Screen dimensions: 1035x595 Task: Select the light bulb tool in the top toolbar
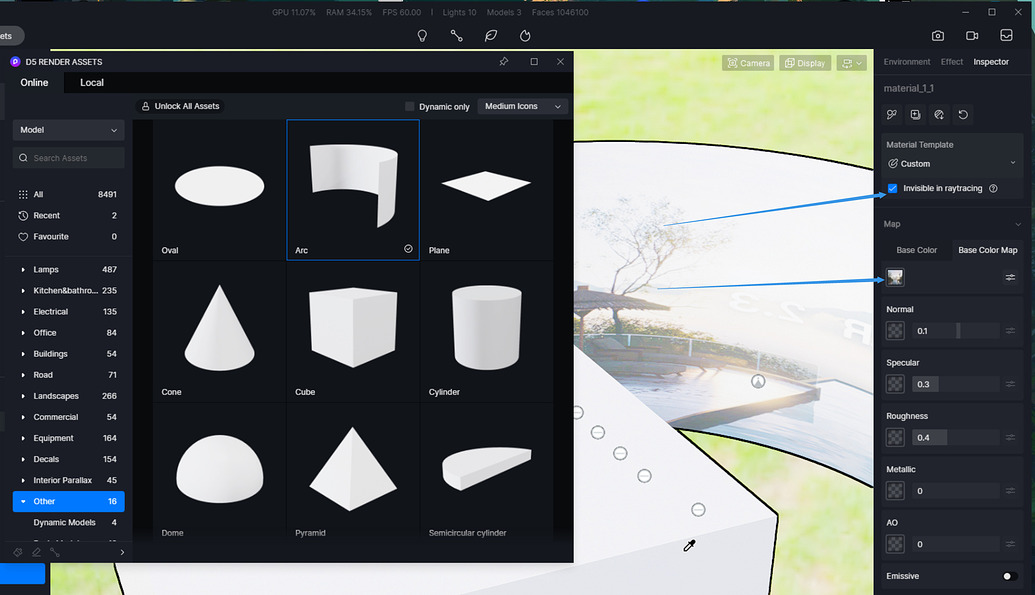pyautogui.click(x=421, y=35)
